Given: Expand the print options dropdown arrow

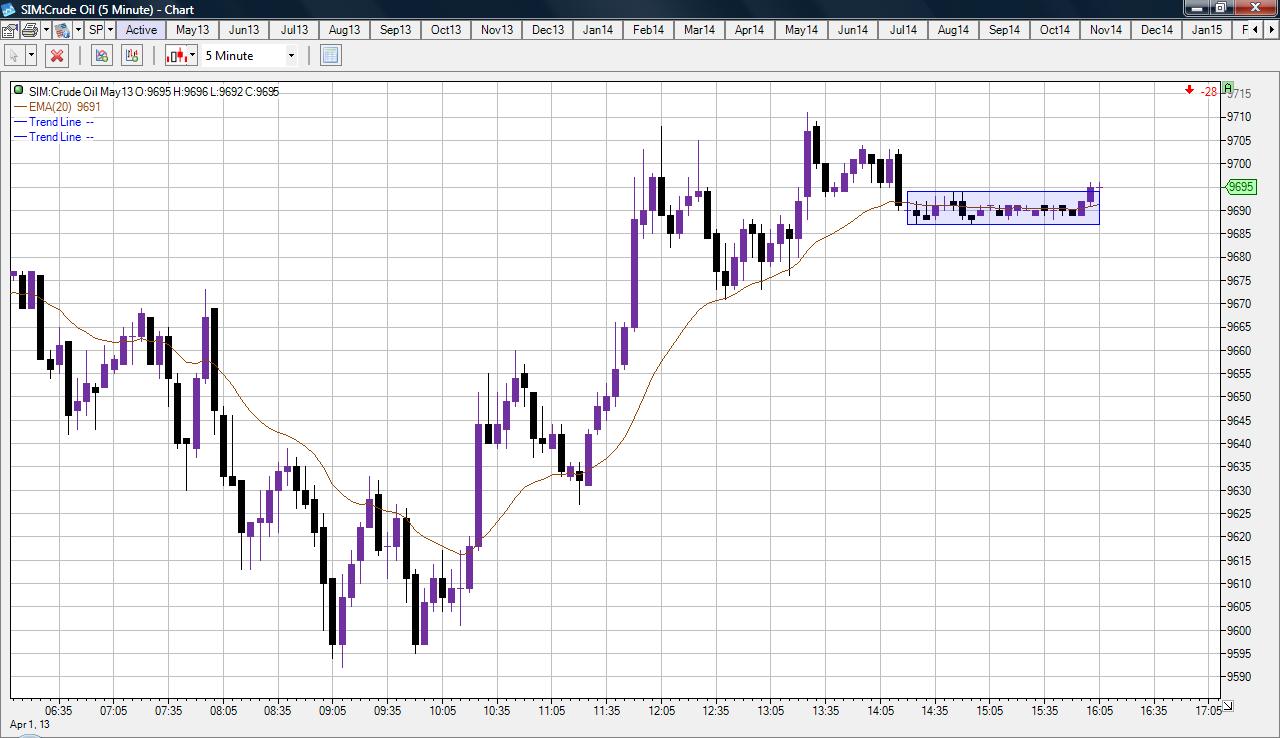Looking at the screenshot, I should point(46,30).
